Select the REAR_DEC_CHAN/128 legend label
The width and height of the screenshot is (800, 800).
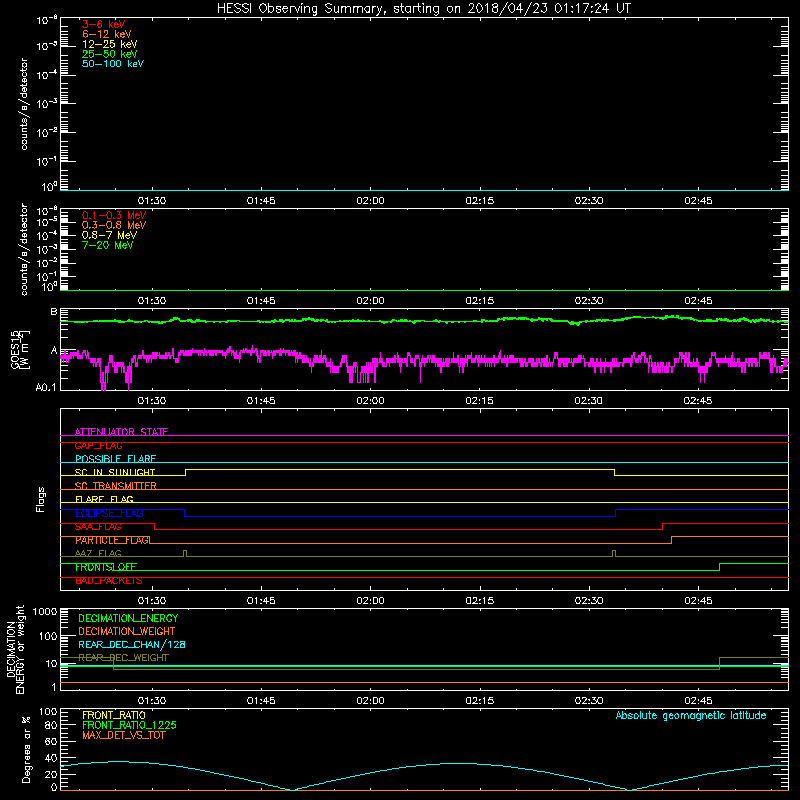coord(132,644)
